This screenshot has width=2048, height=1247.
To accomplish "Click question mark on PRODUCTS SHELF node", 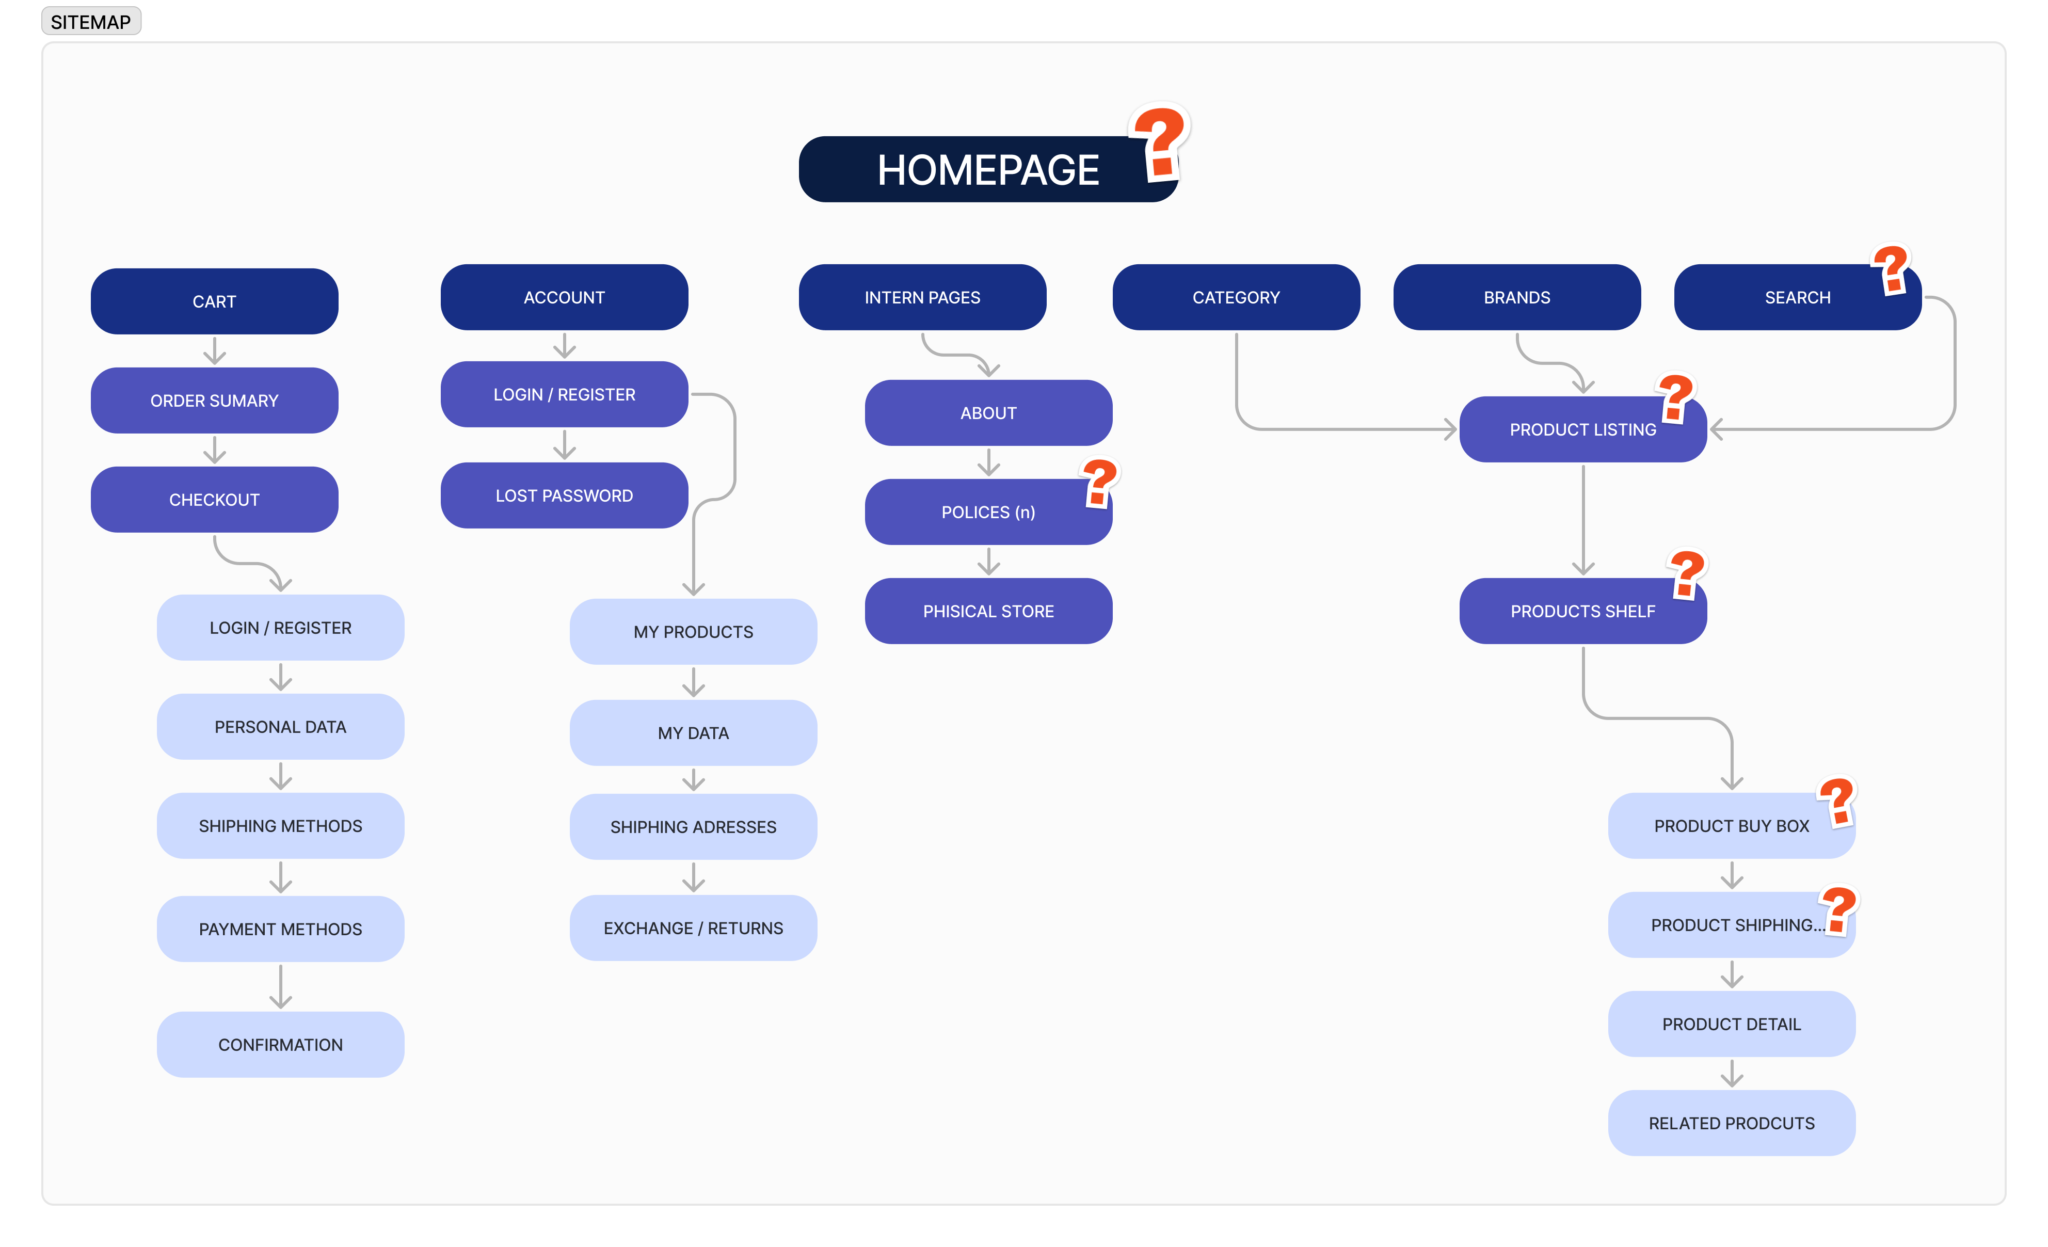I will [x=1687, y=574].
